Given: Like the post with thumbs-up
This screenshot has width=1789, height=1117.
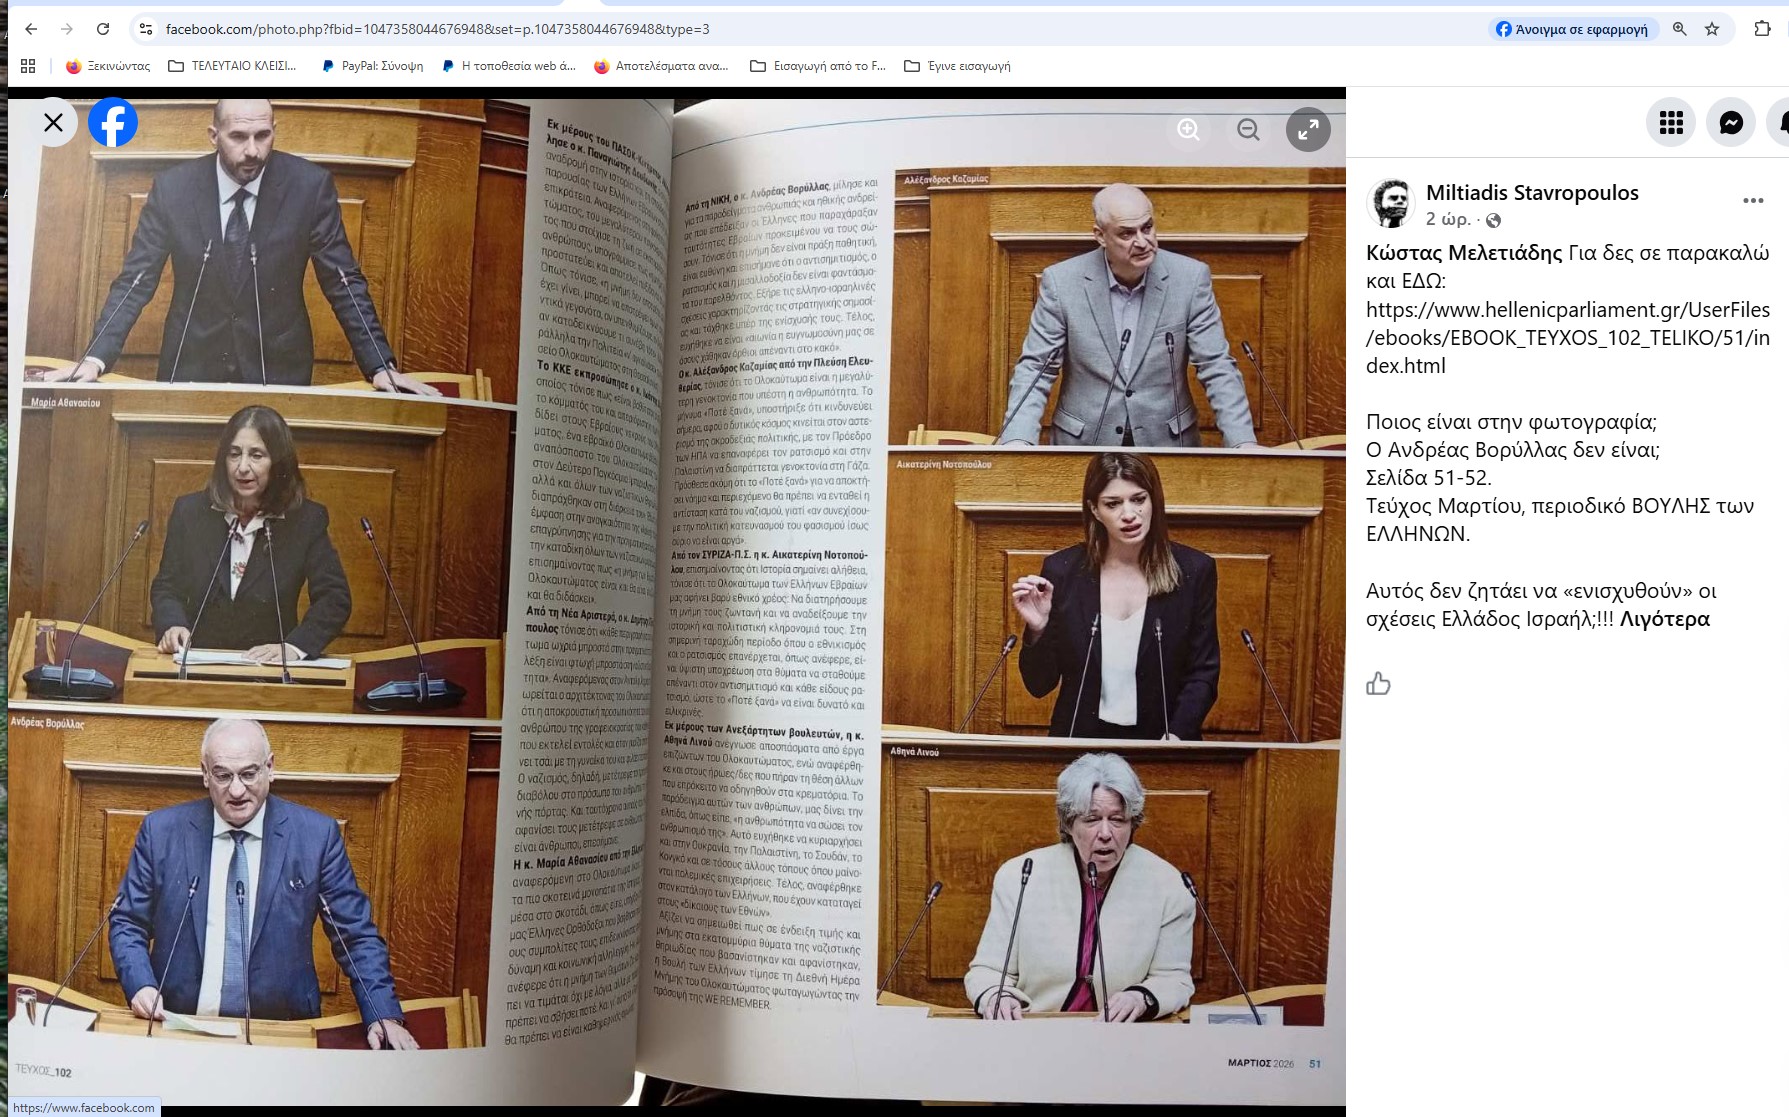Looking at the screenshot, I should click(x=1378, y=684).
